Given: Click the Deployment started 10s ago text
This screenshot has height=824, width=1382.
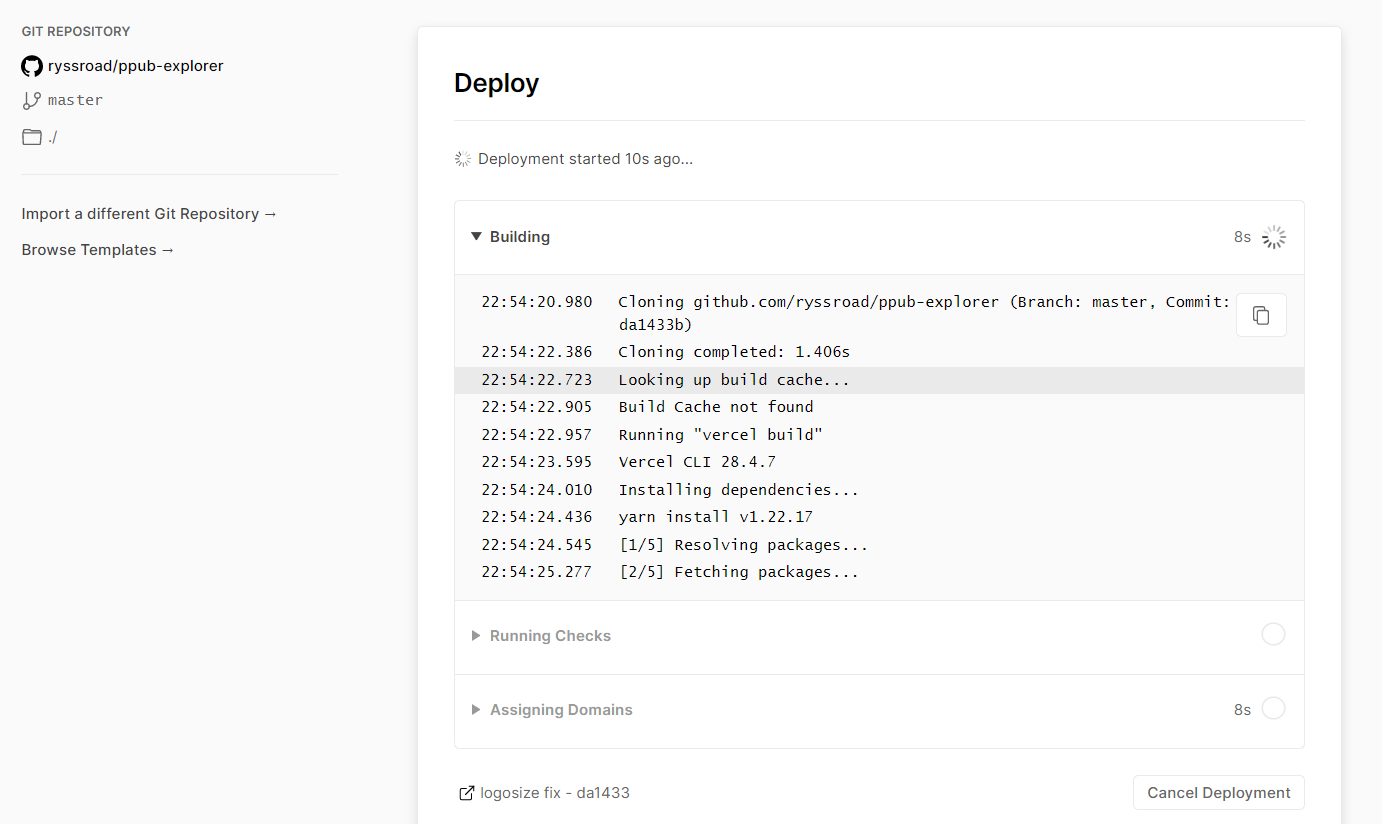Looking at the screenshot, I should point(585,159).
